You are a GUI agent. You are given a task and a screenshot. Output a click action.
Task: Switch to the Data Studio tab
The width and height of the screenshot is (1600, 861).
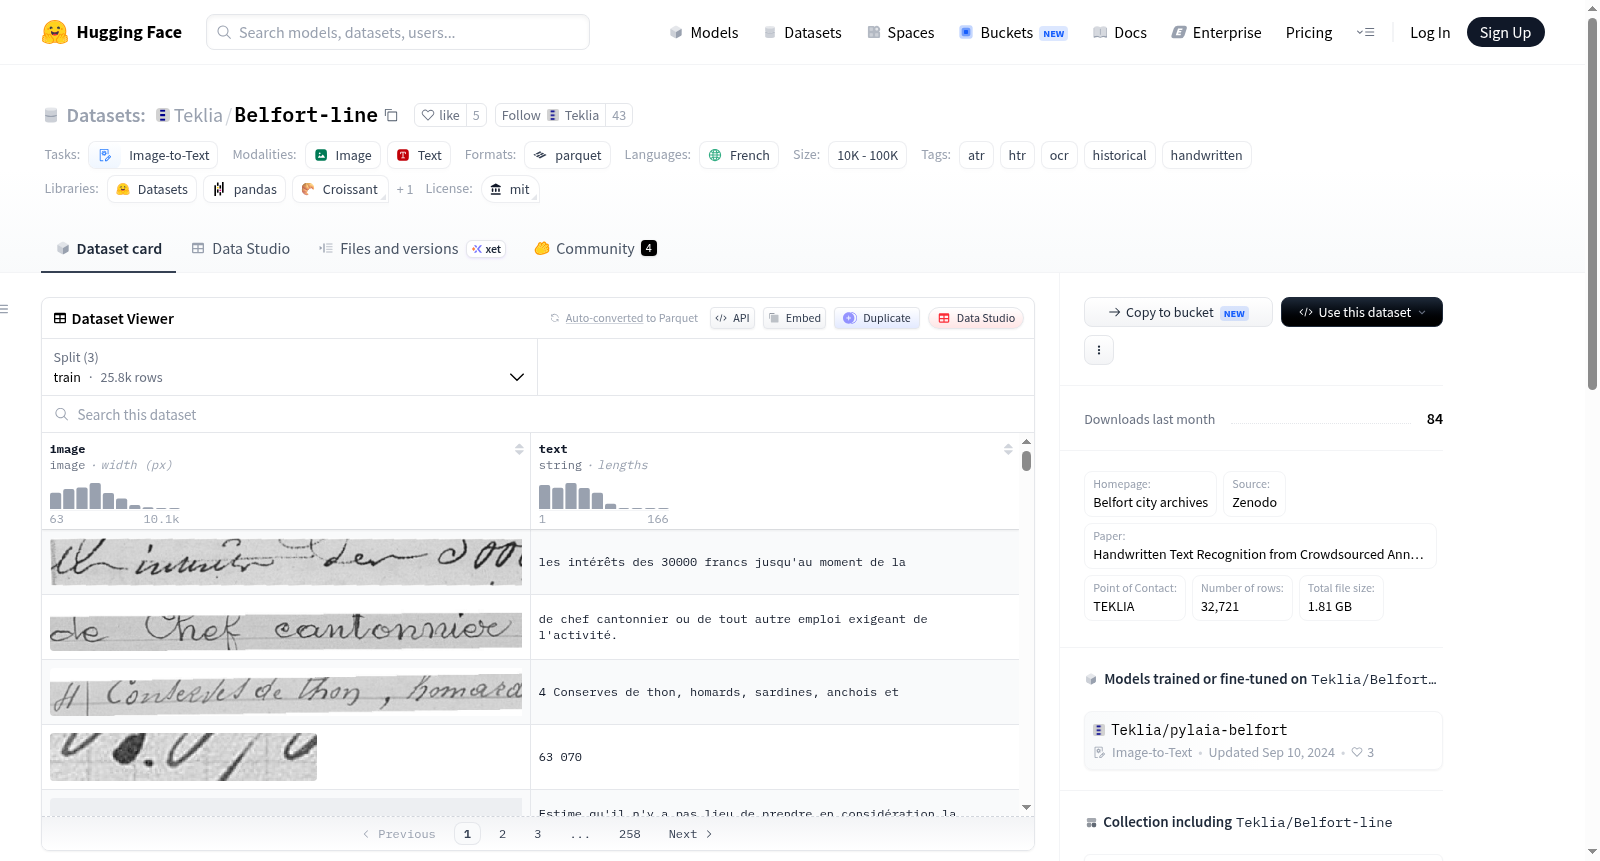[x=240, y=248]
